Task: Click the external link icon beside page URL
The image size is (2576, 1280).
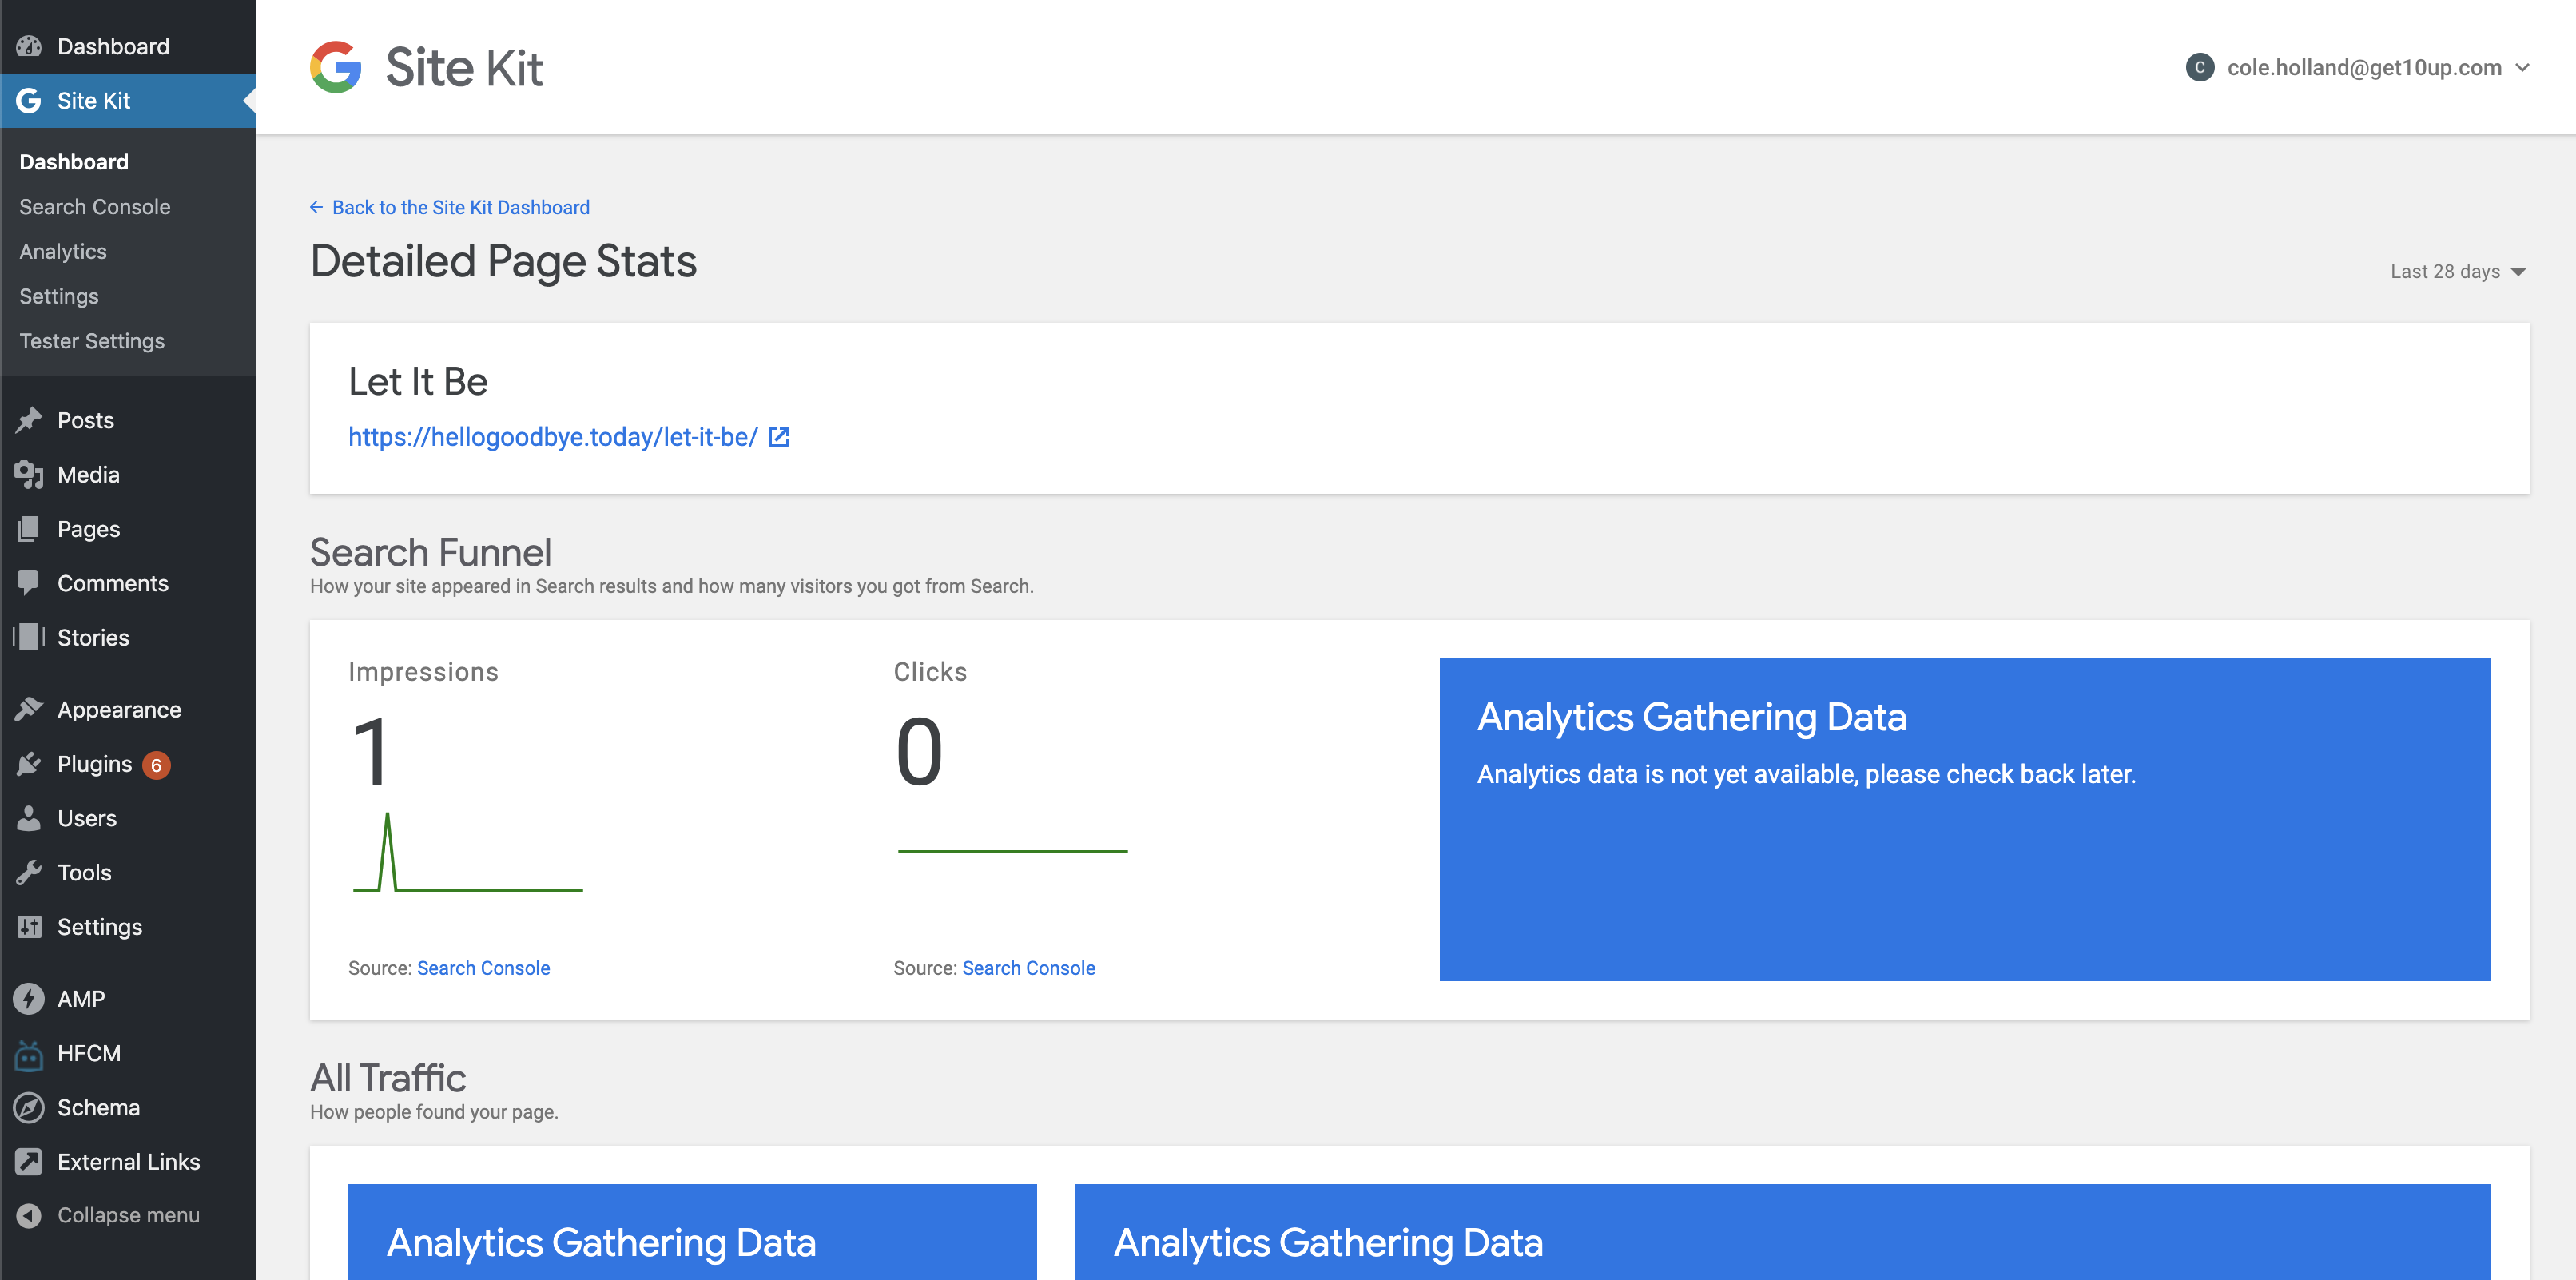Action: pyautogui.click(x=779, y=437)
